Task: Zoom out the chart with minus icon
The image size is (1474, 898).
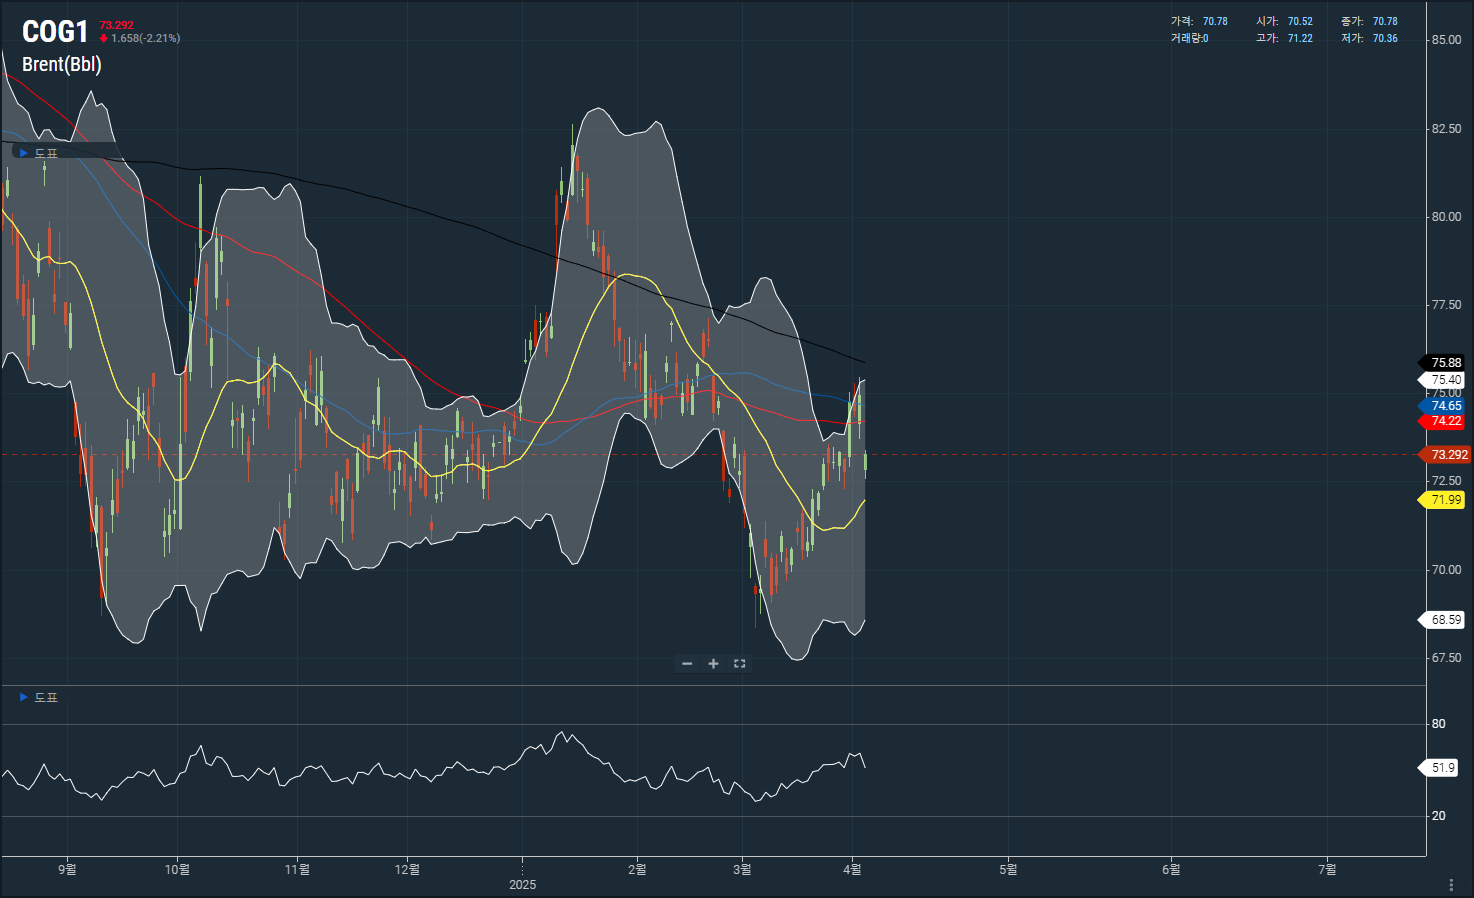Action: pos(687,664)
